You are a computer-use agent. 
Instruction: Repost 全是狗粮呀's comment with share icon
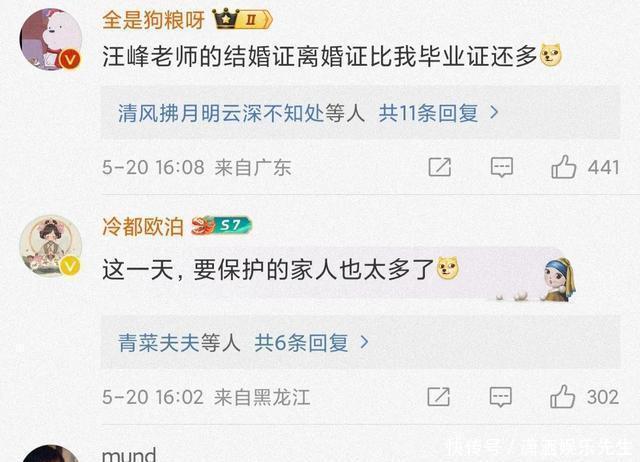click(x=440, y=167)
